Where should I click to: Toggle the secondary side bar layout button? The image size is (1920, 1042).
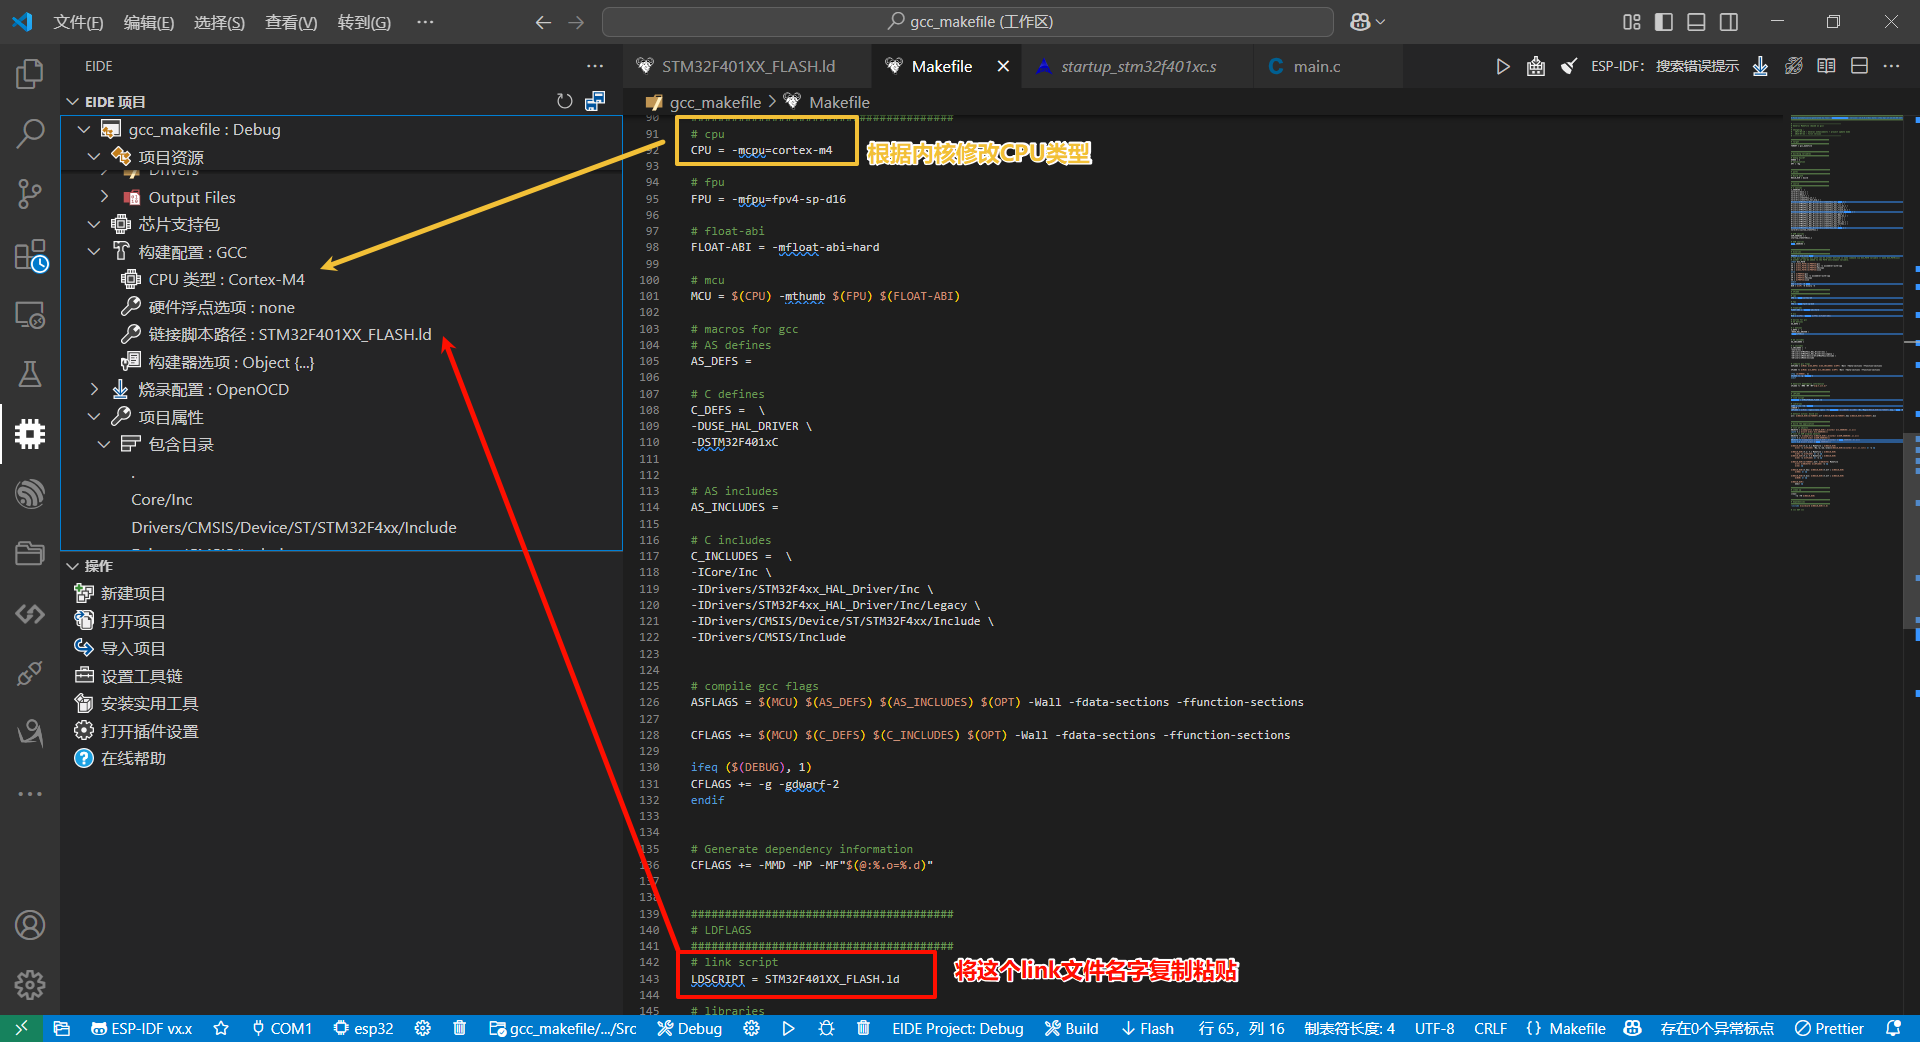coord(1729,22)
